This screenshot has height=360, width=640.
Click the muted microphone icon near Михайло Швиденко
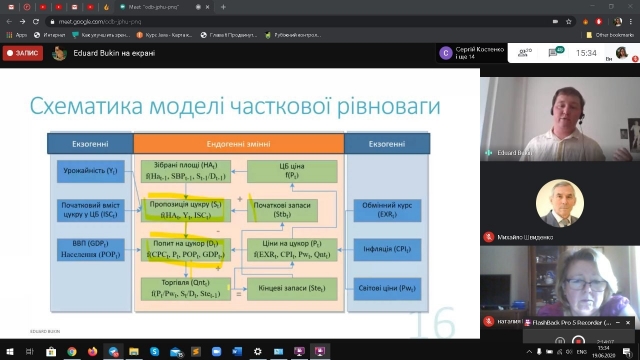(x=489, y=237)
